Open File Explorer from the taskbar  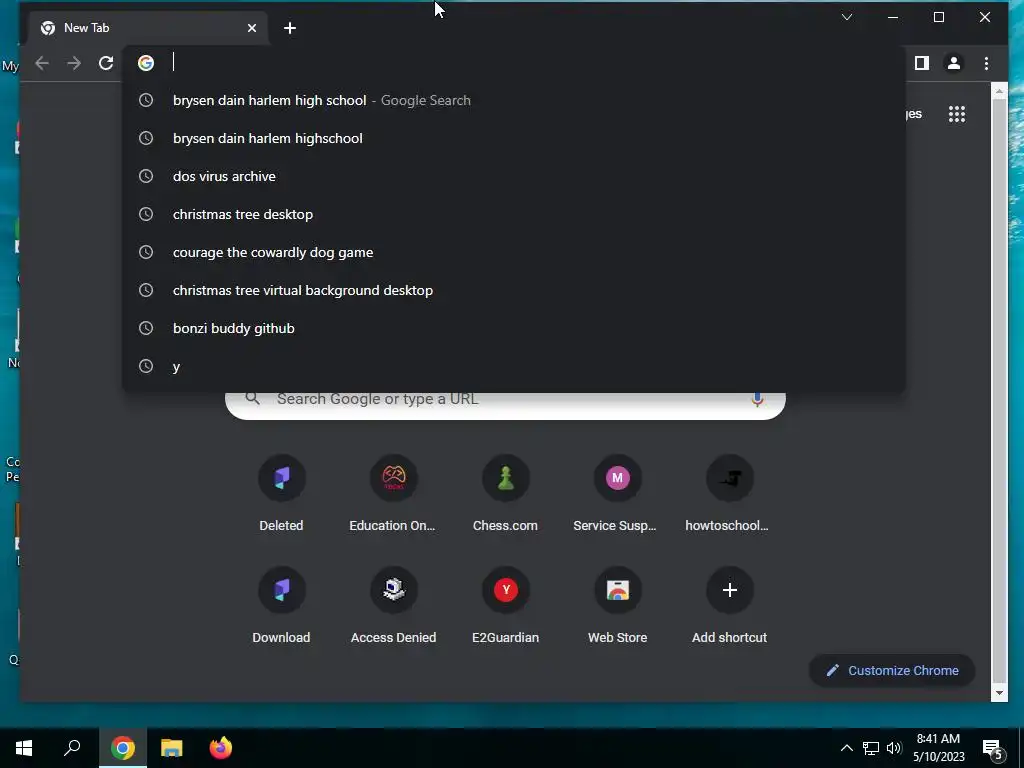click(x=172, y=748)
